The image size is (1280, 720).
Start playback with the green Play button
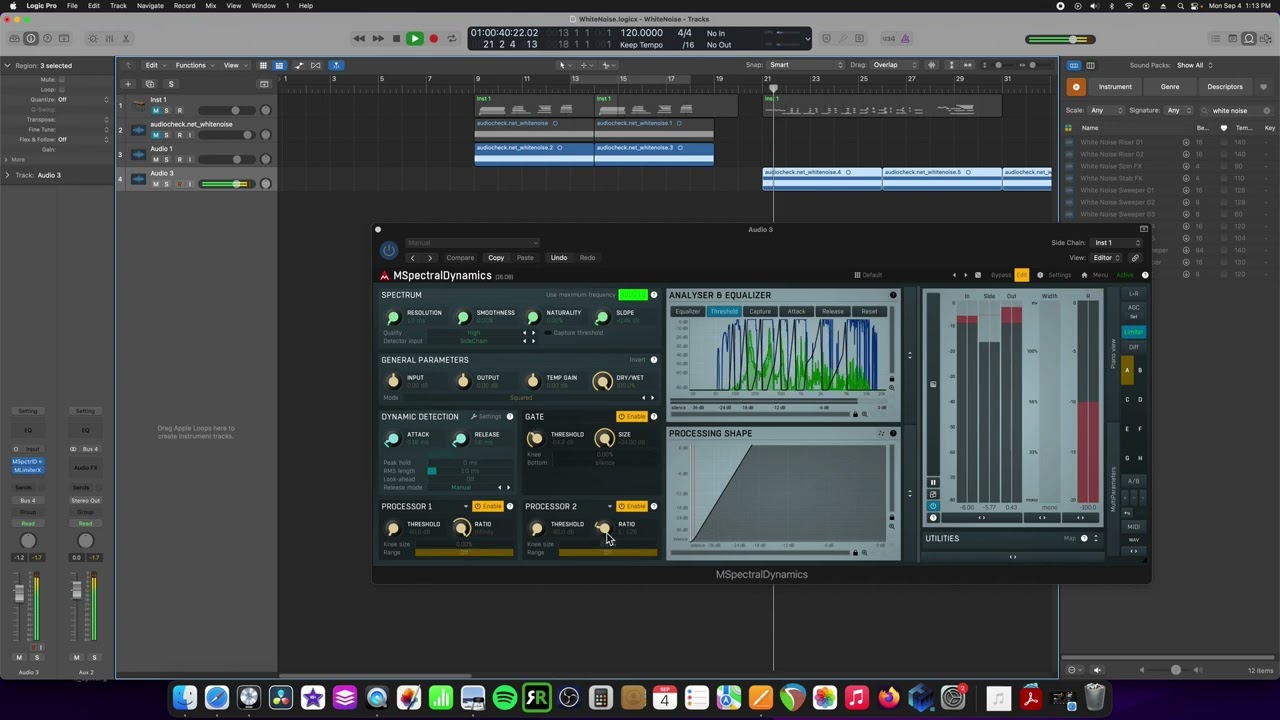[x=414, y=39]
